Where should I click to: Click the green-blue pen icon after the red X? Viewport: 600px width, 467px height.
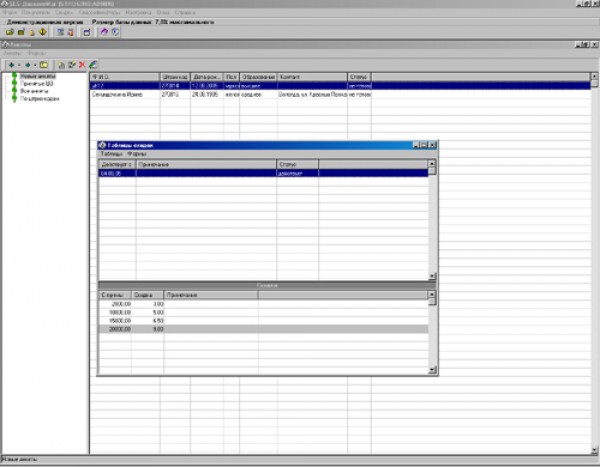pyautogui.click(x=93, y=65)
